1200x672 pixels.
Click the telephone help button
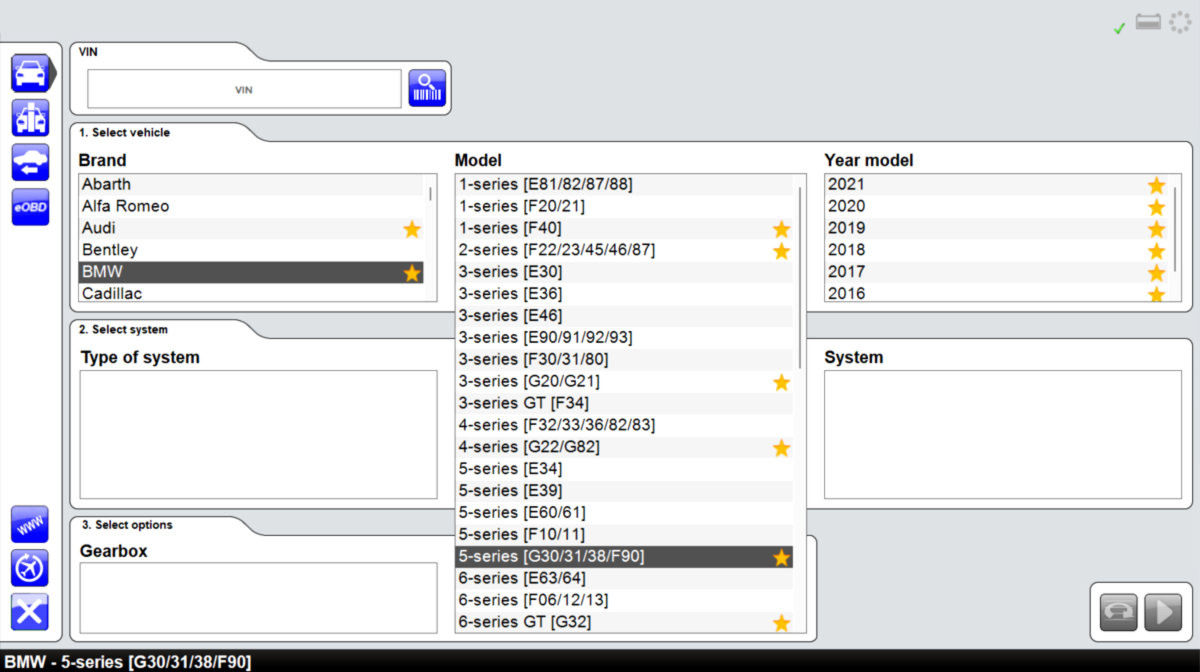click(1118, 612)
